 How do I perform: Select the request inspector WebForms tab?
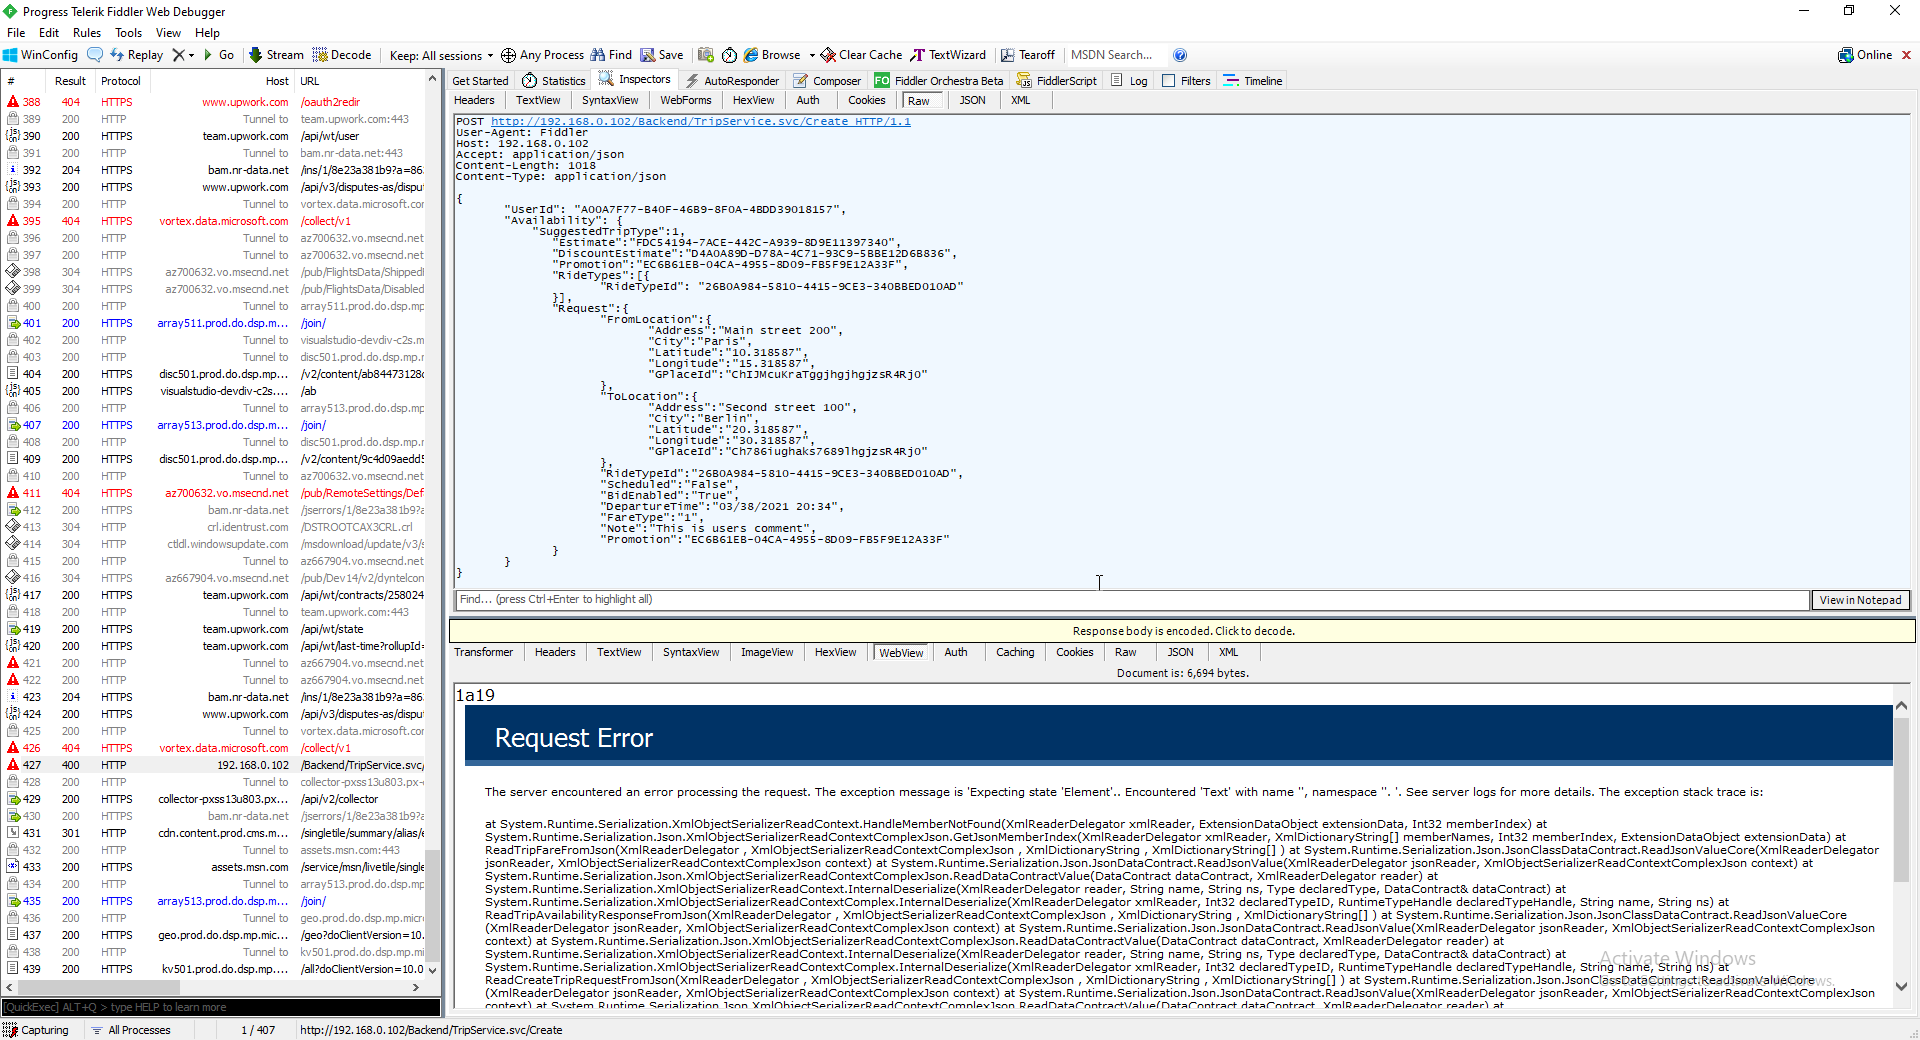(686, 100)
